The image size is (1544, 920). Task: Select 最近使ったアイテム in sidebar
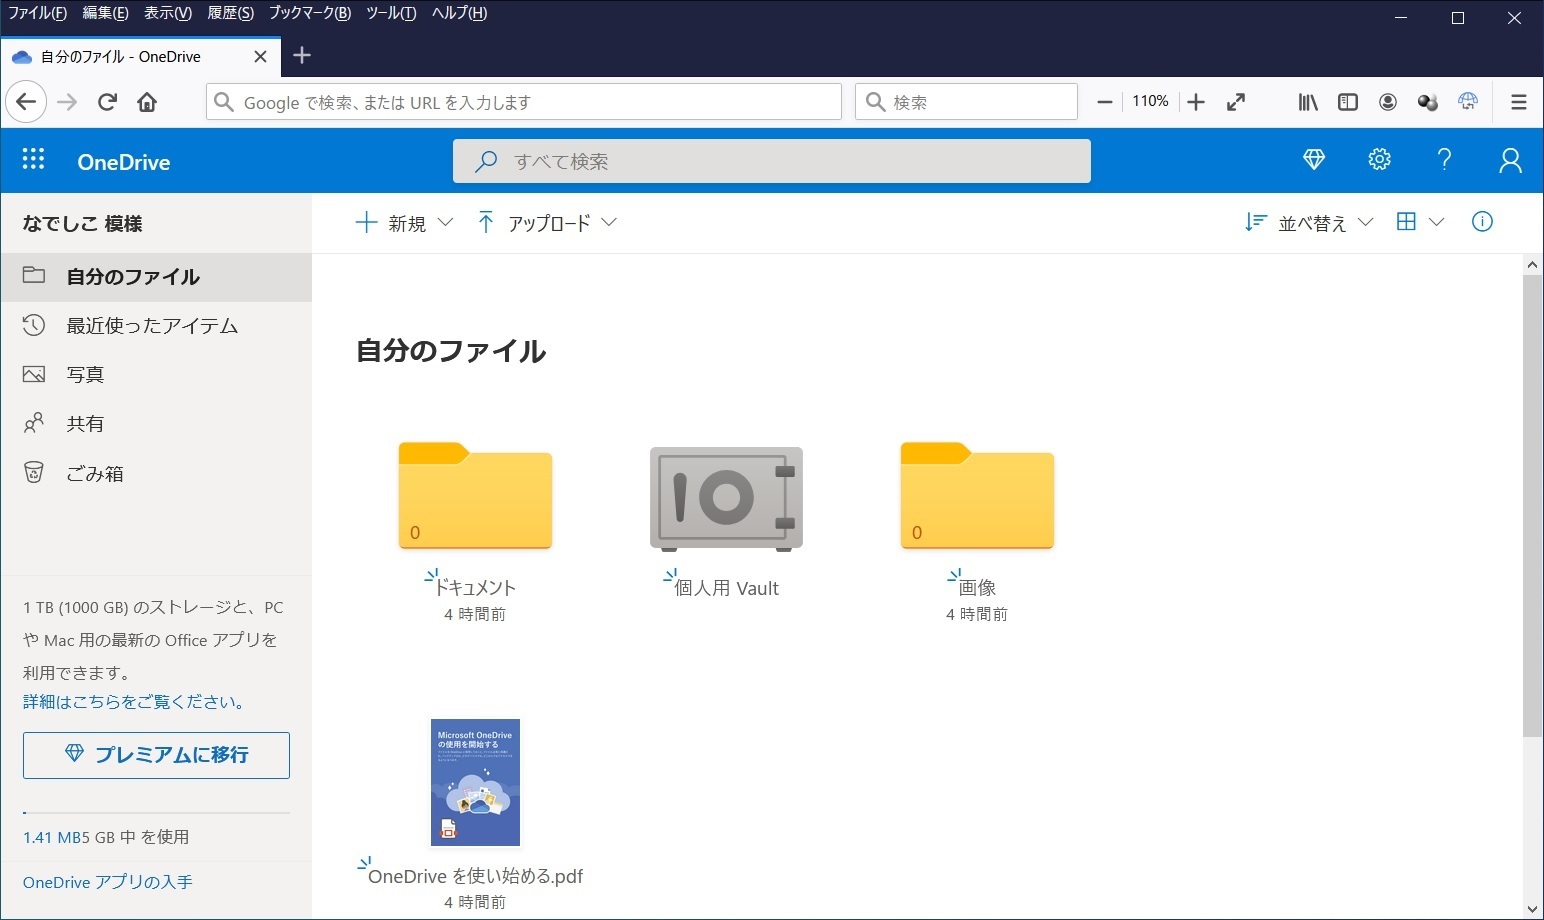[152, 326]
